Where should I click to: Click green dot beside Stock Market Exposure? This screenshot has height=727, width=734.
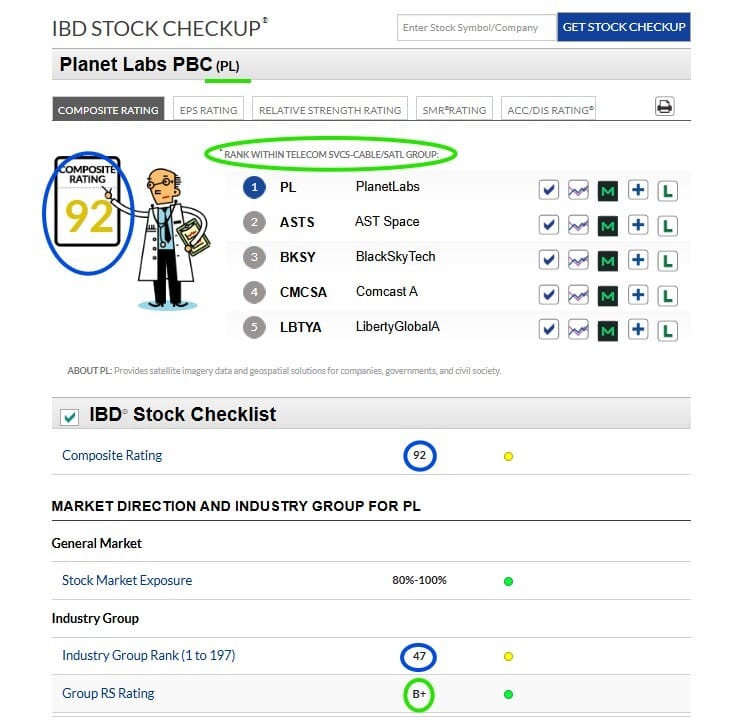click(x=508, y=581)
